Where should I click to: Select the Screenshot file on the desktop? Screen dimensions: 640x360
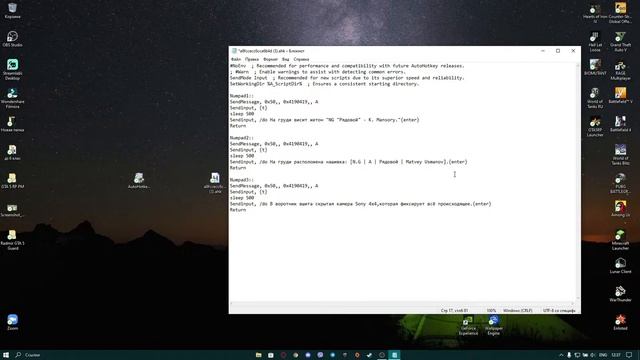12,210
